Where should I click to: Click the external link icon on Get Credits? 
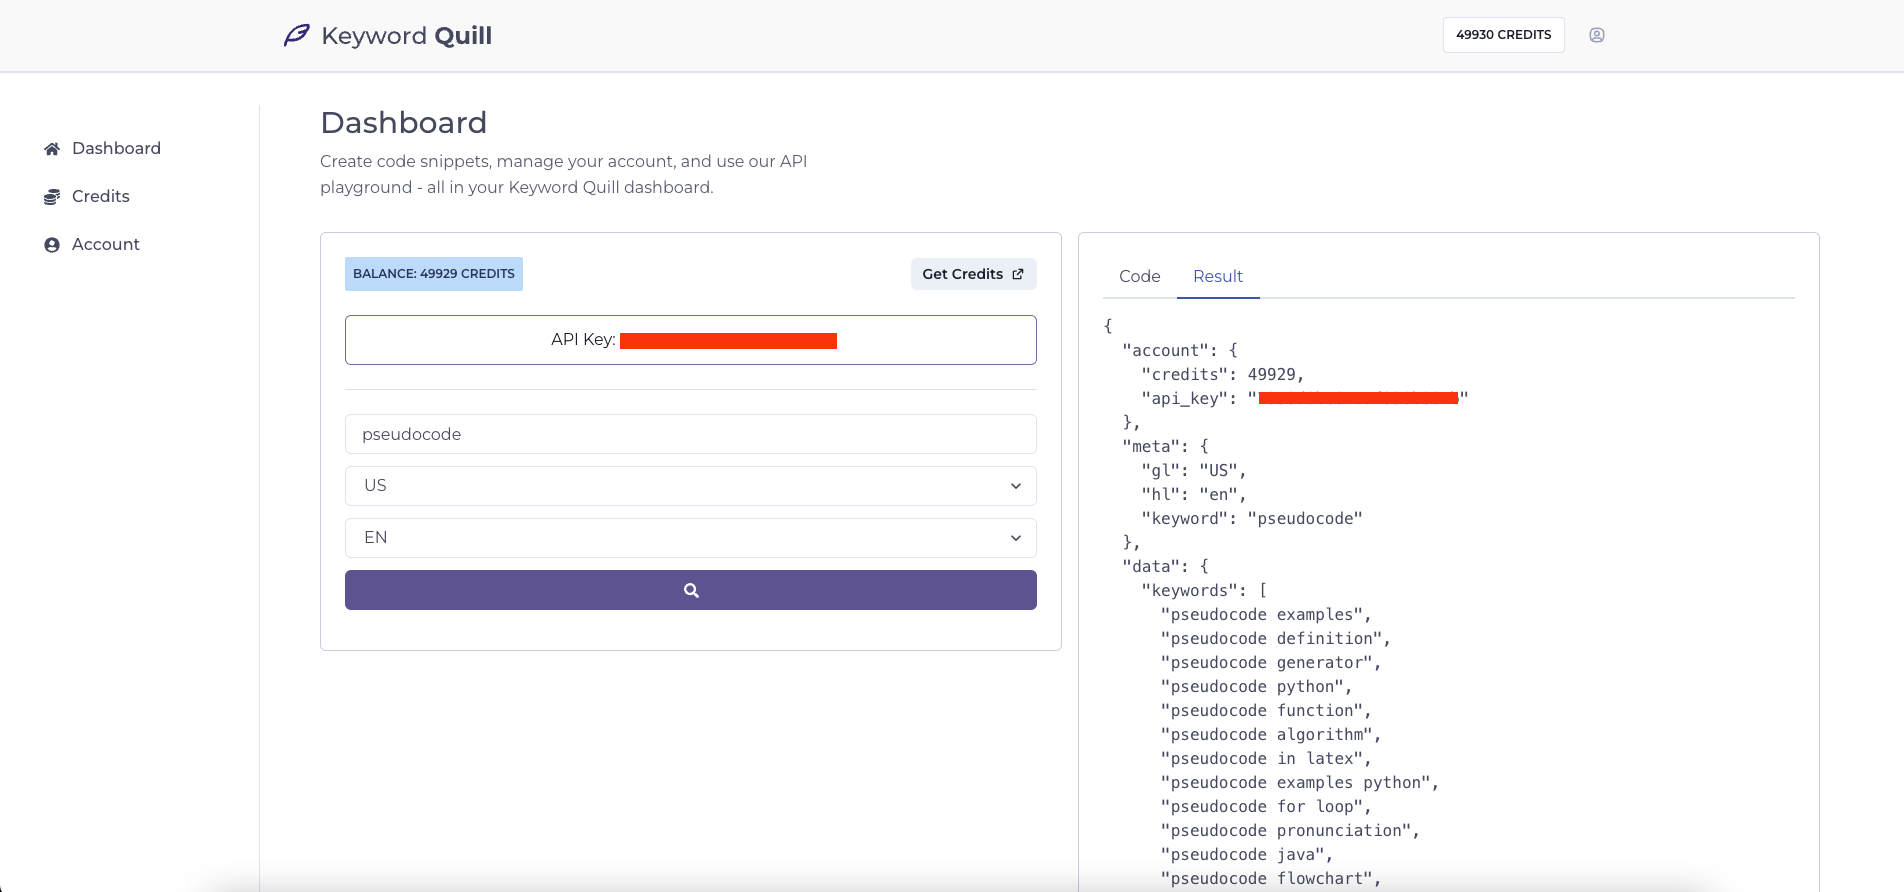tap(1018, 274)
